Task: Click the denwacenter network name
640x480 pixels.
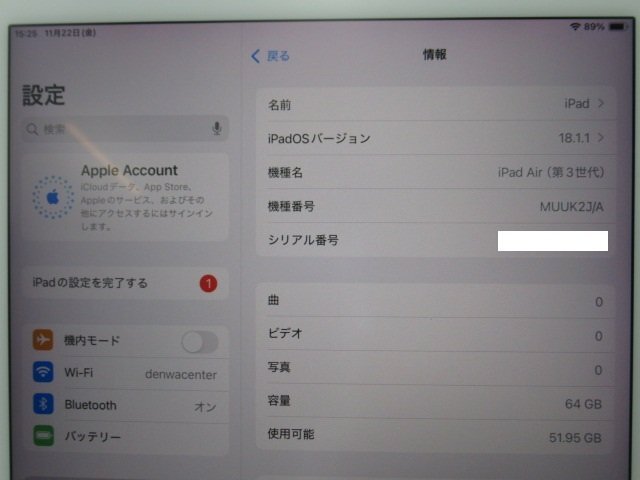Action: [181, 374]
